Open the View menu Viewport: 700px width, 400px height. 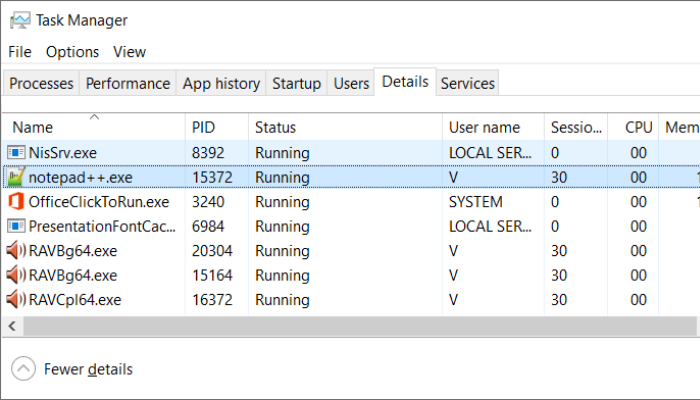[x=129, y=52]
